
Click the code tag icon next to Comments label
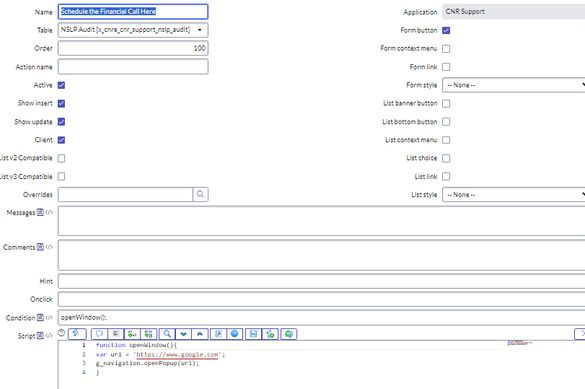pos(49,247)
